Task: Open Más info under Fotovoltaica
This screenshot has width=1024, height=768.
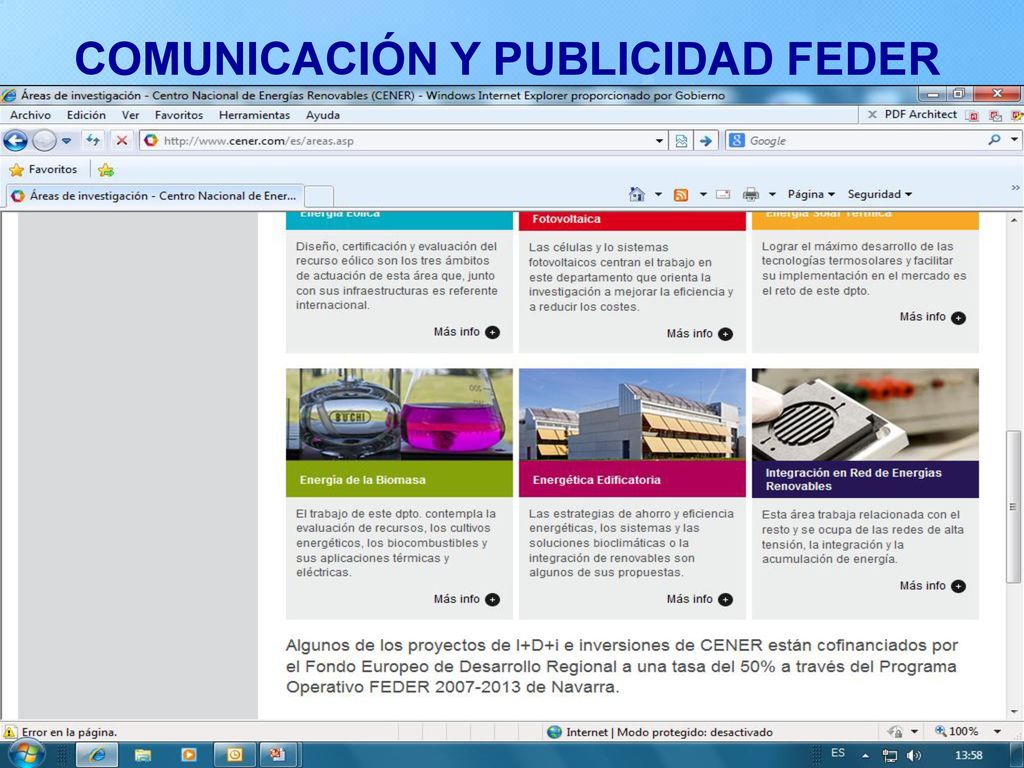Action: point(699,334)
